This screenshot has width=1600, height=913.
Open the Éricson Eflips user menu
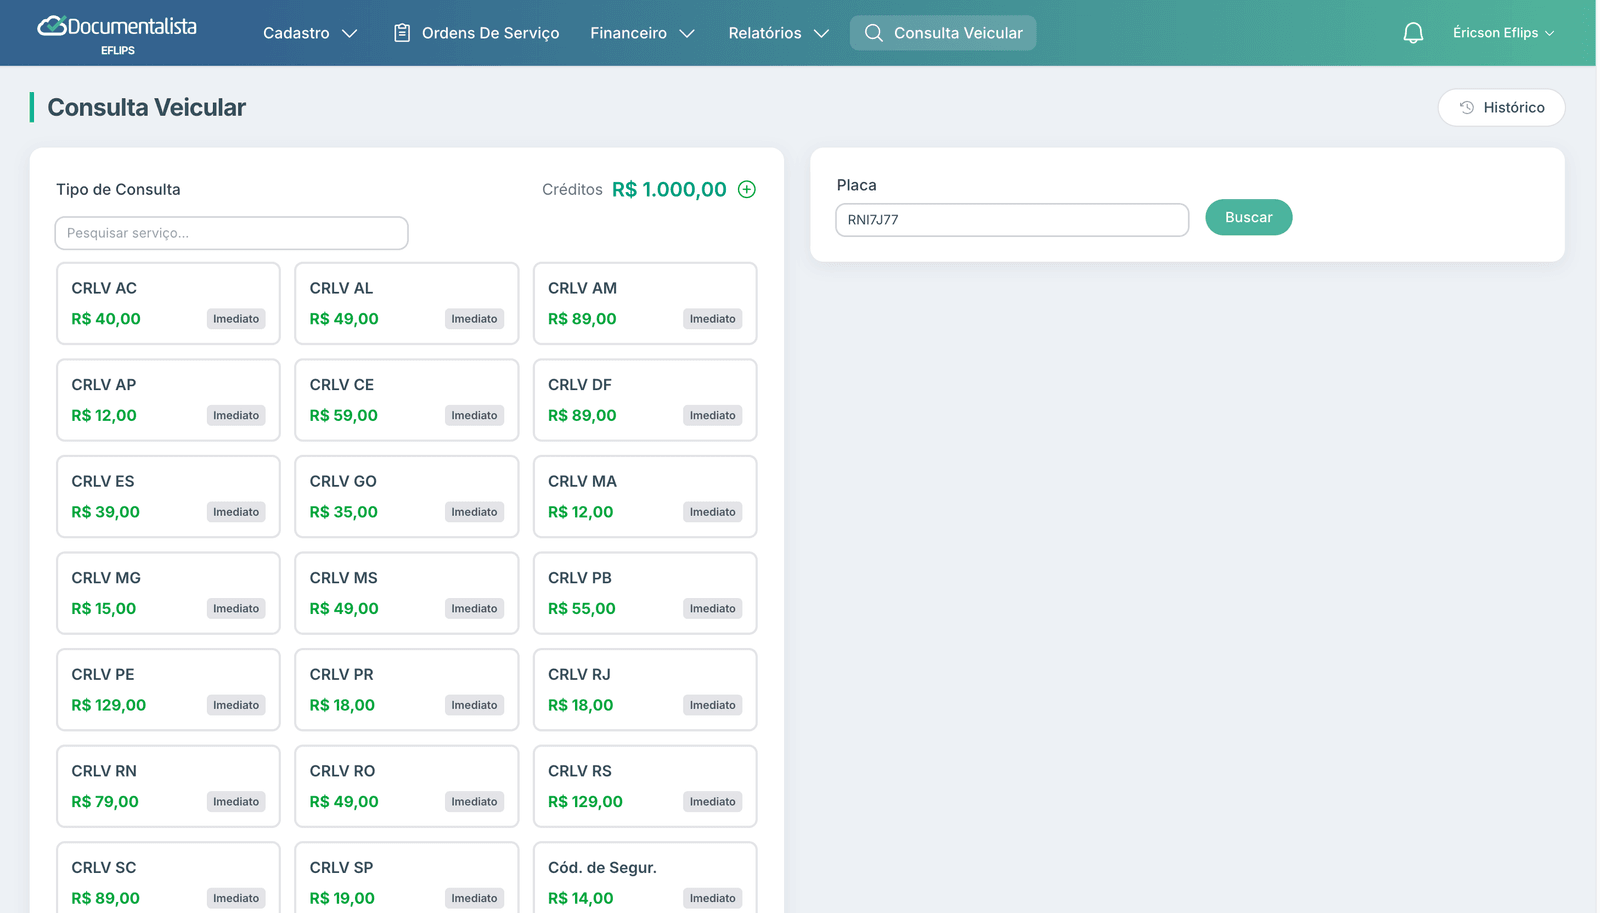coord(1504,33)
